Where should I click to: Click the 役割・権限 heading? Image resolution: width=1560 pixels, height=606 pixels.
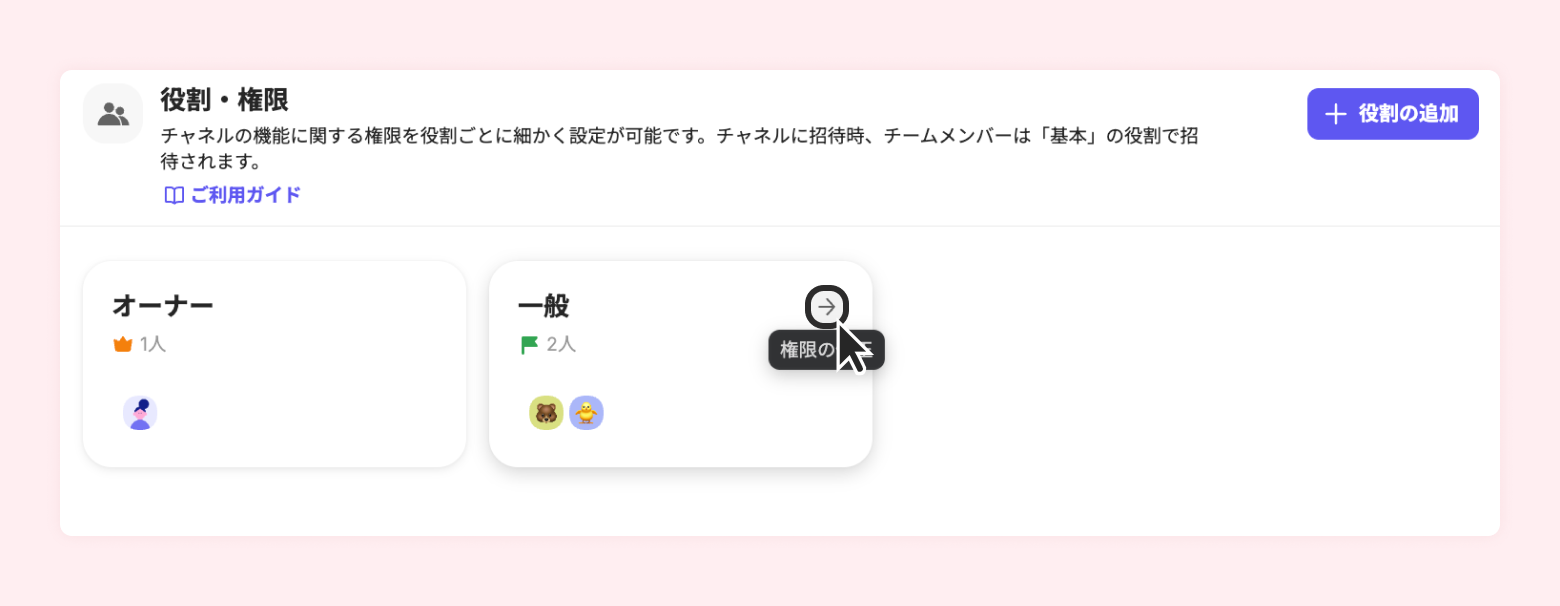(x=224, y=100)
